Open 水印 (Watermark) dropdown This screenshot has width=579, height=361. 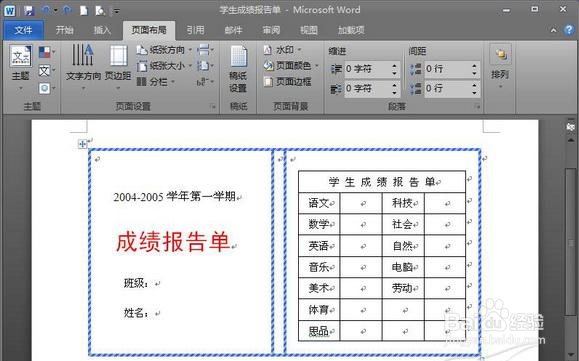282,49
